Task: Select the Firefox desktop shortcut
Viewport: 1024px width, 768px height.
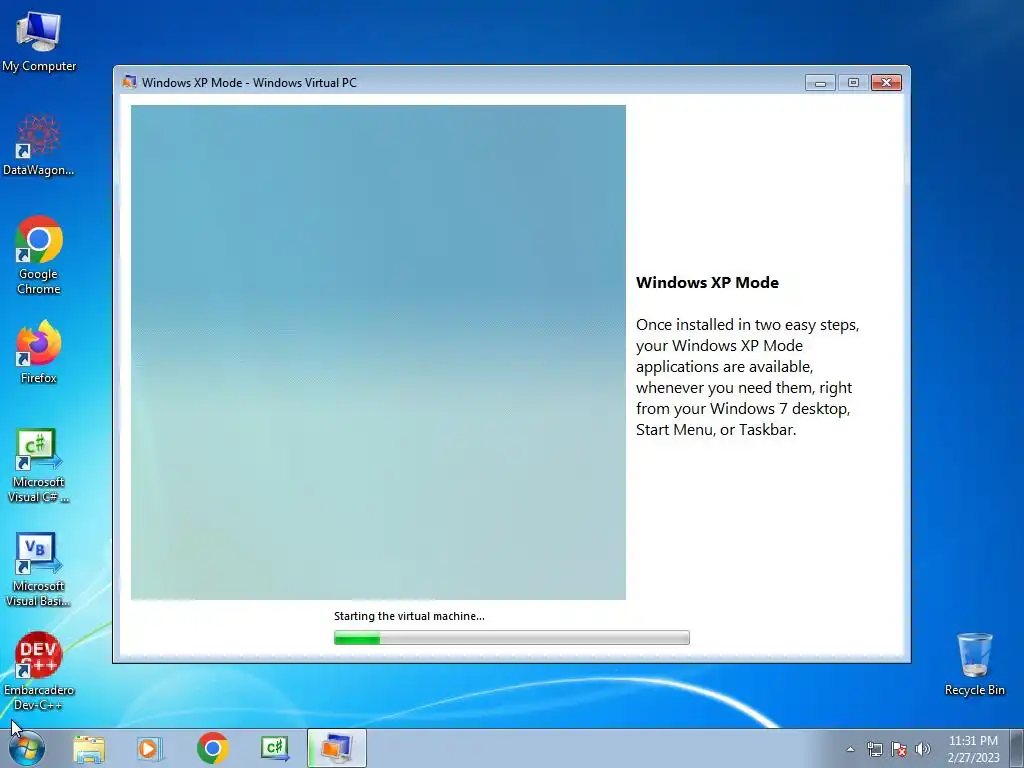Action: [x=39, y=351]
